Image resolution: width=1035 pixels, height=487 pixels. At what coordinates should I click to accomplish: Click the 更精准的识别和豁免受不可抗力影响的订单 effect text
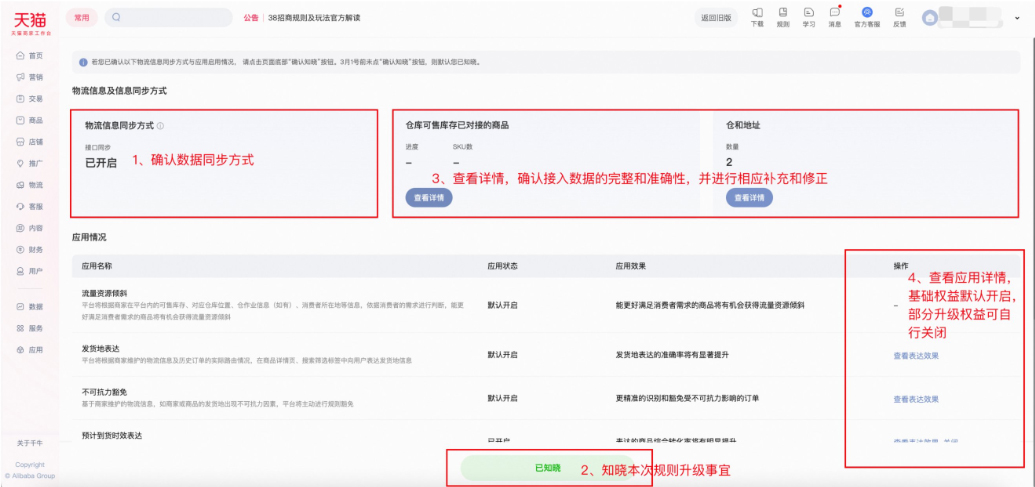(687, 398)
